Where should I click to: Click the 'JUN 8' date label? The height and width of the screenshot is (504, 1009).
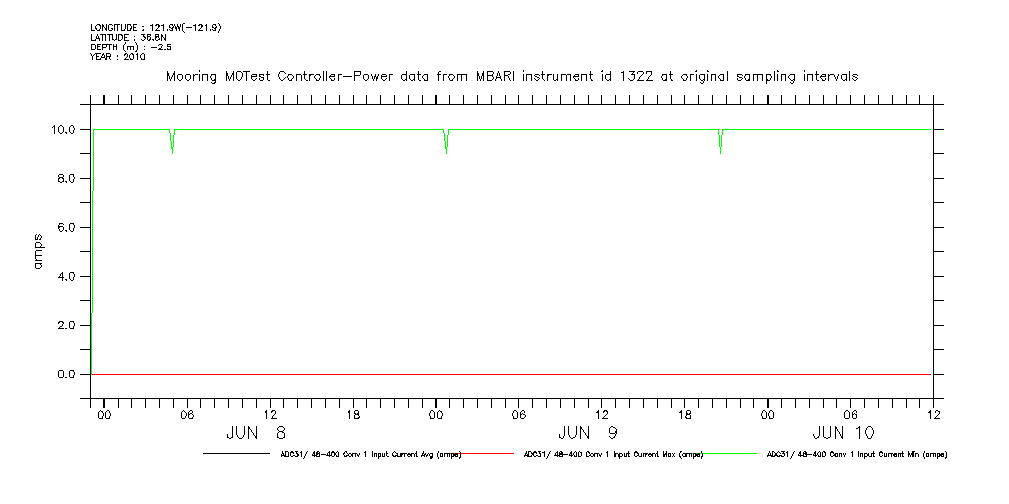click(x=256, y=433)
